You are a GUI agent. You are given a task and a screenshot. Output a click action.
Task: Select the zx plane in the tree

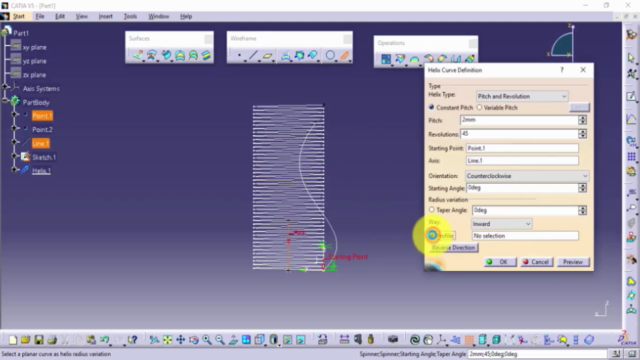(x=34, y=75)
